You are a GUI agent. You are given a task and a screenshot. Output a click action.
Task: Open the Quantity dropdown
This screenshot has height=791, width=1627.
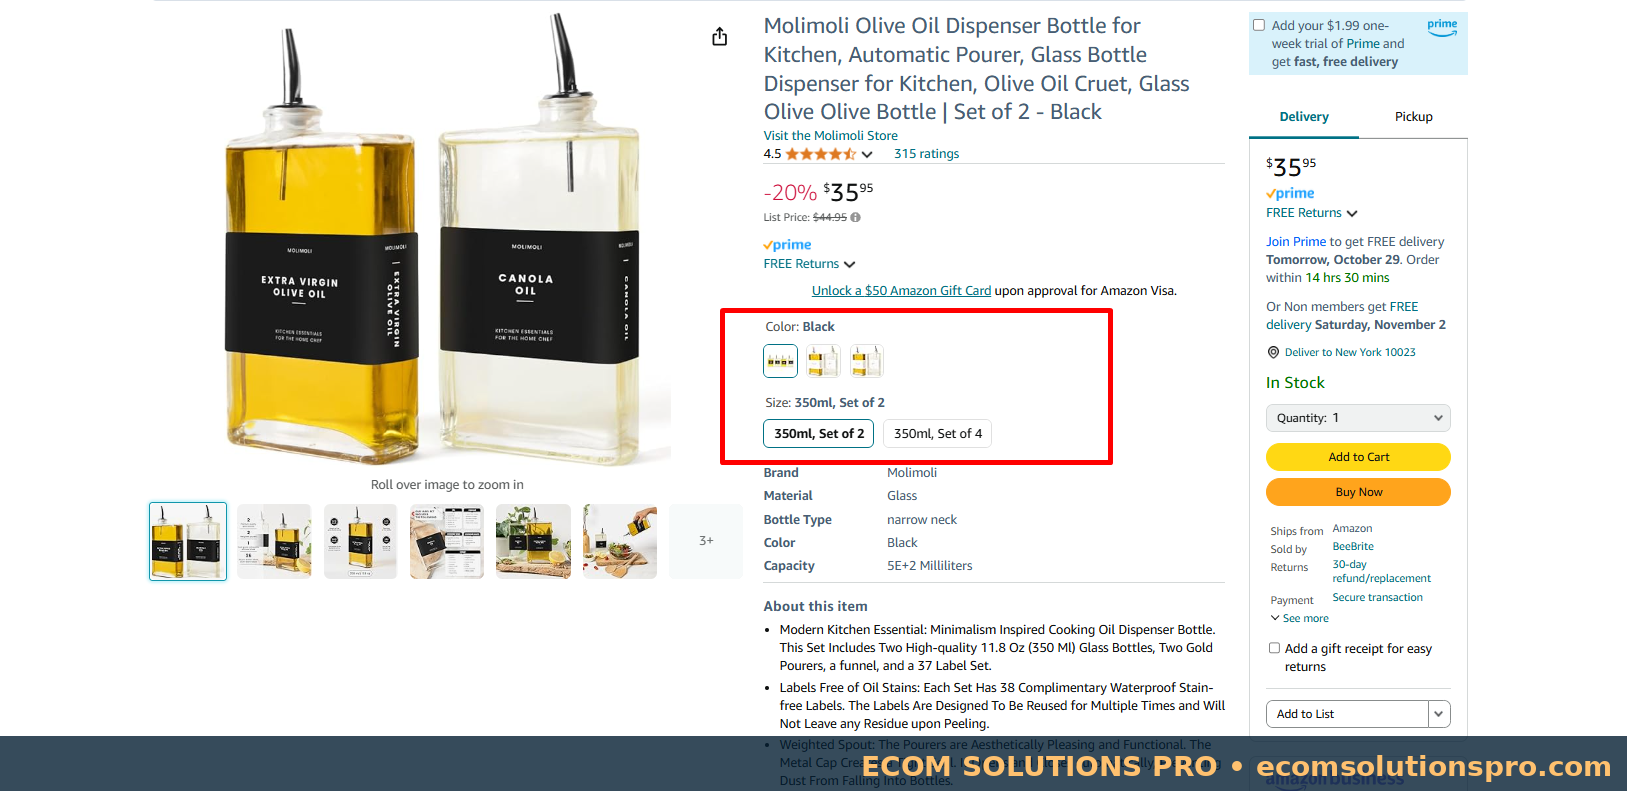tap(1358, 418)
